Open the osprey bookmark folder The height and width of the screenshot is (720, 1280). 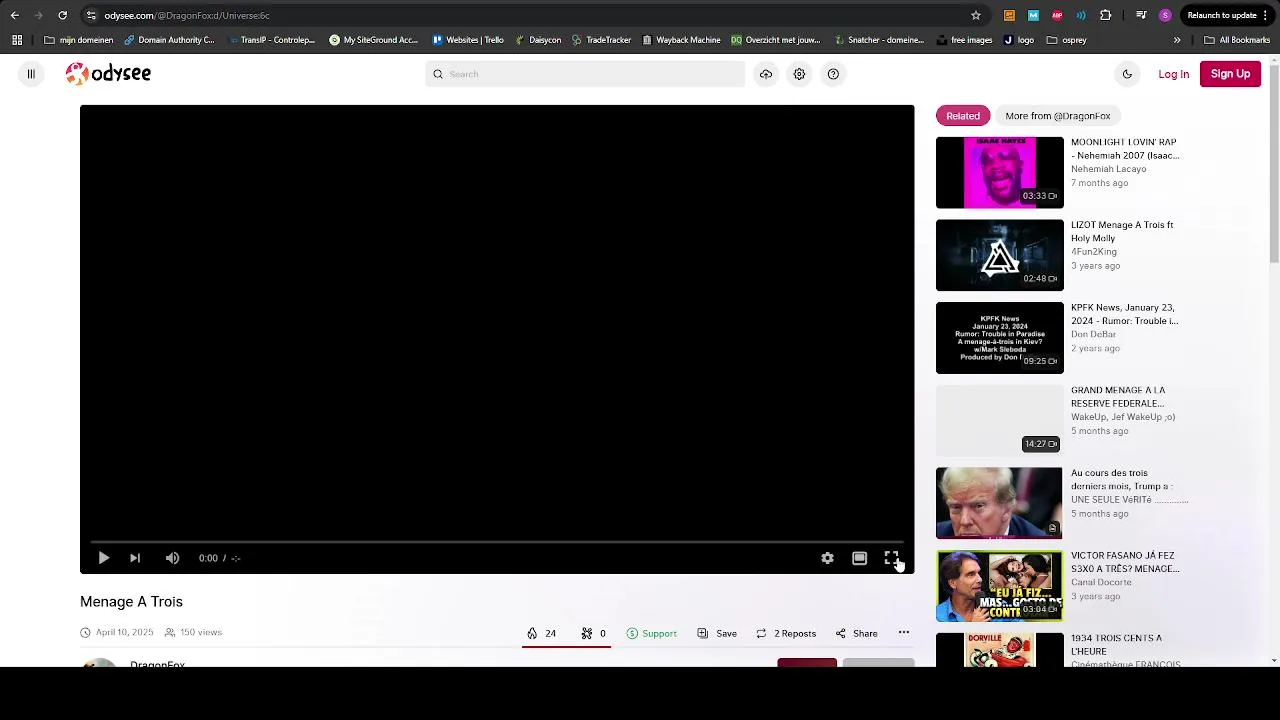1066,40
